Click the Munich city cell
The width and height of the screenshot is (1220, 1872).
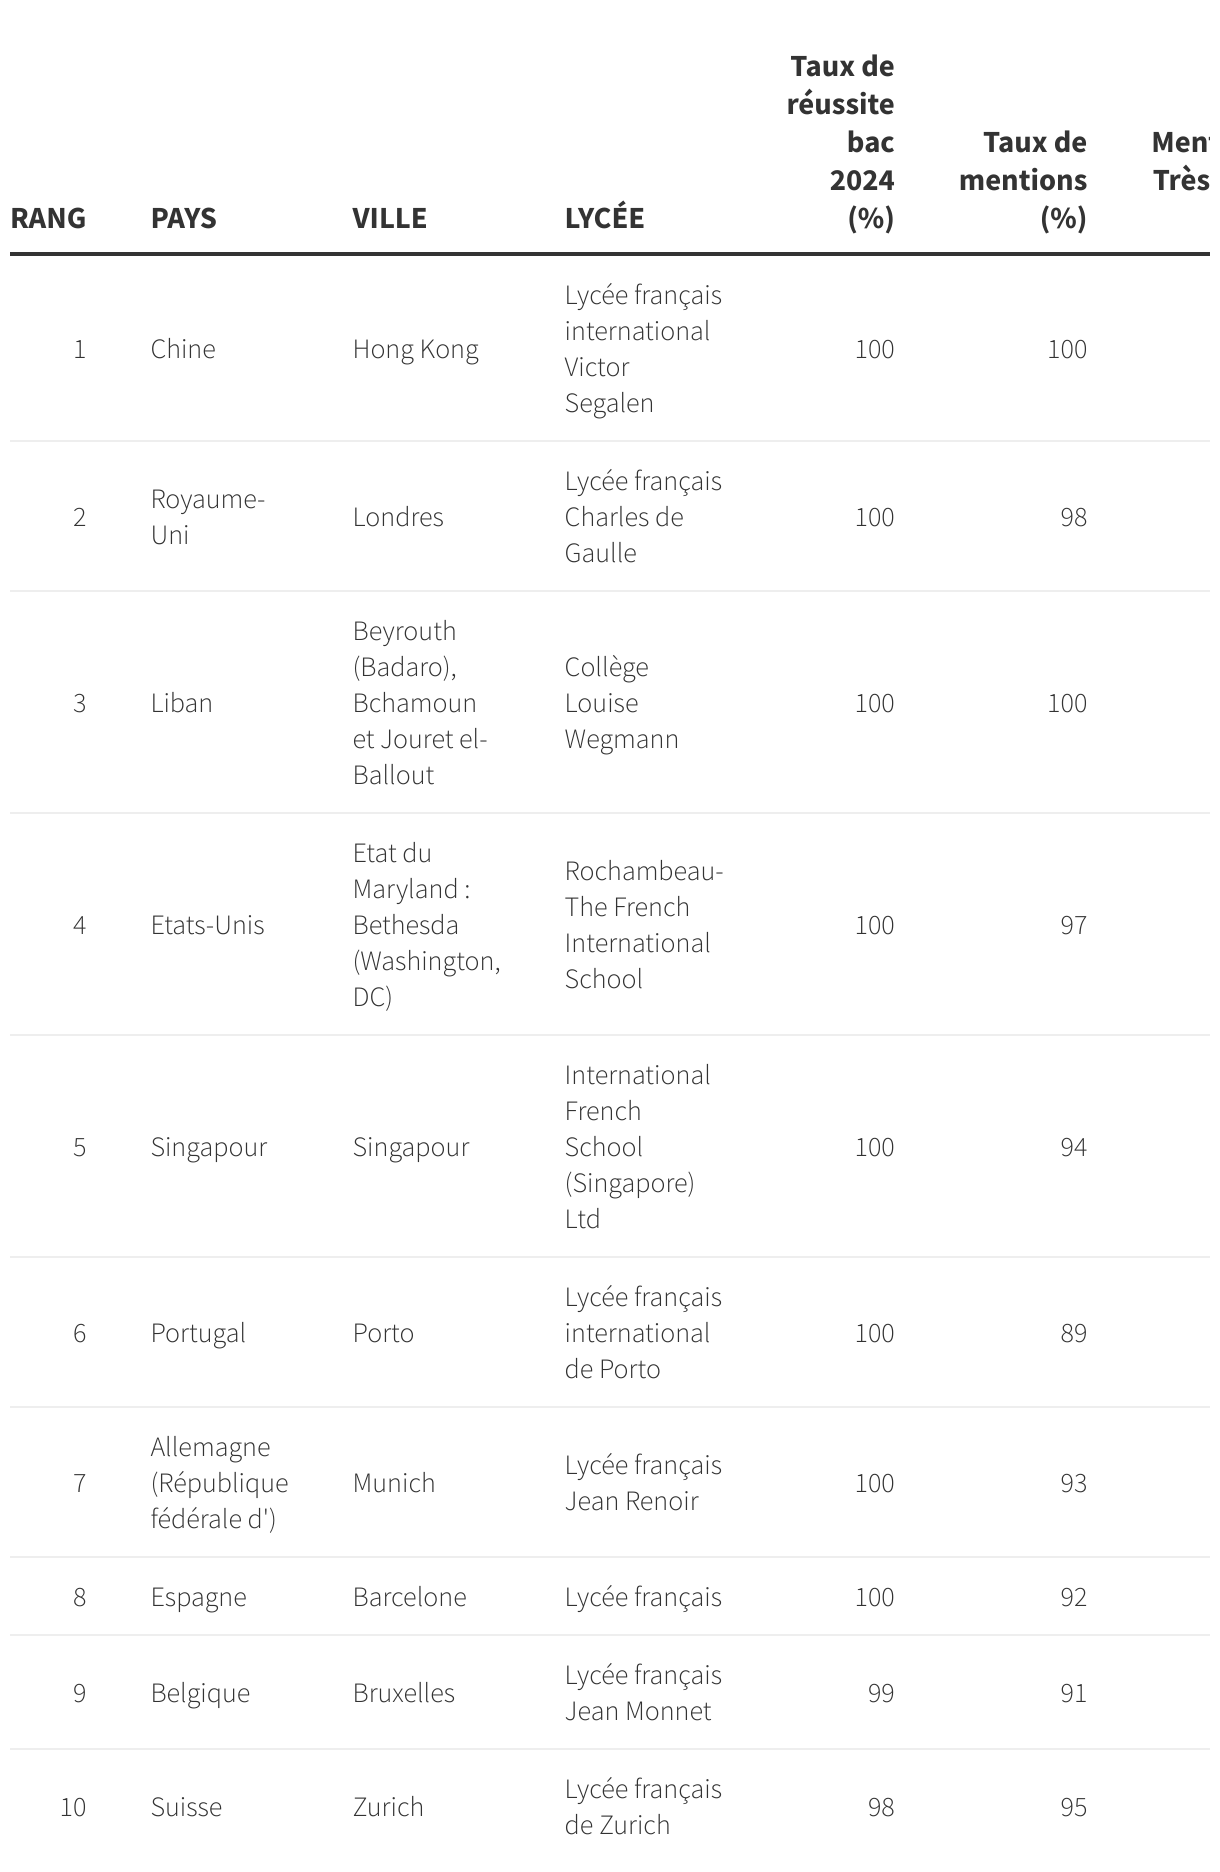[x=394, y=1483]
